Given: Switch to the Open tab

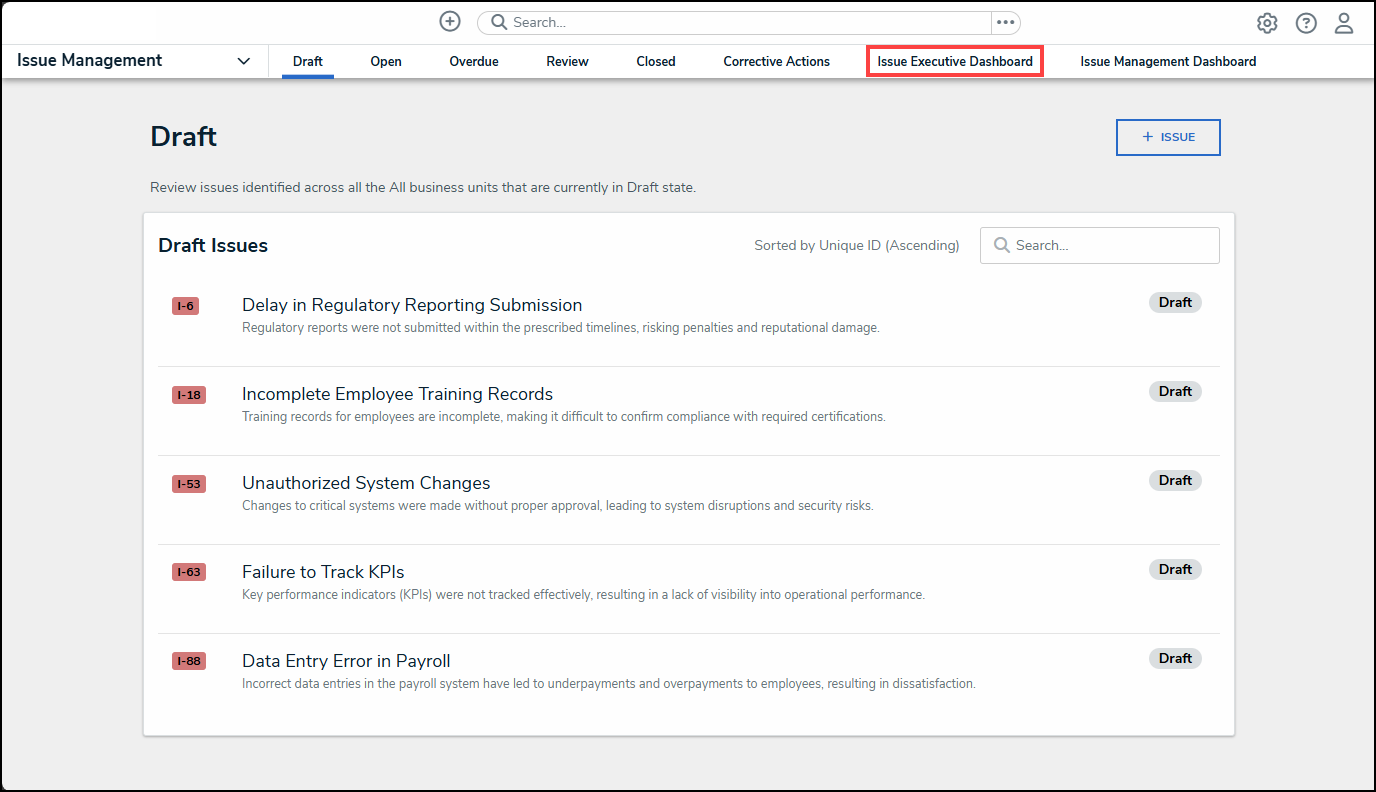Looking at the screenshot, I should tap(386, 61).
